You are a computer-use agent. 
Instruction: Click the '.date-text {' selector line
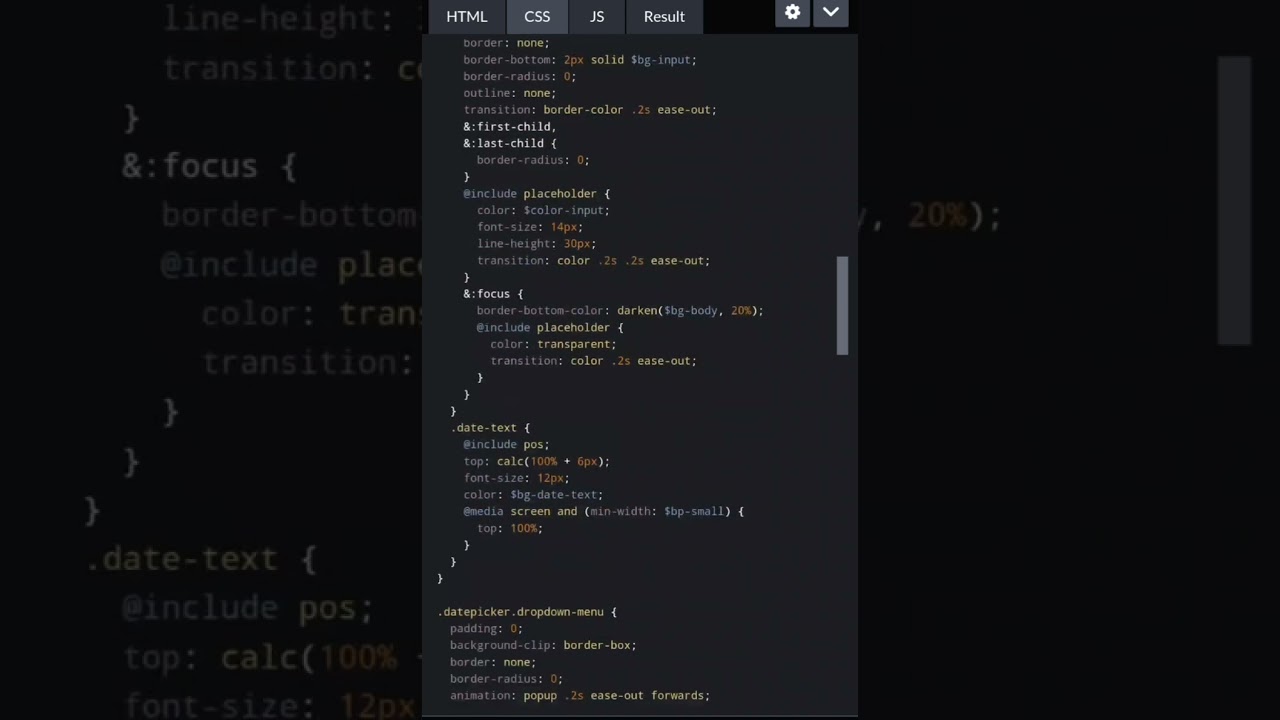tap(490, 427)
